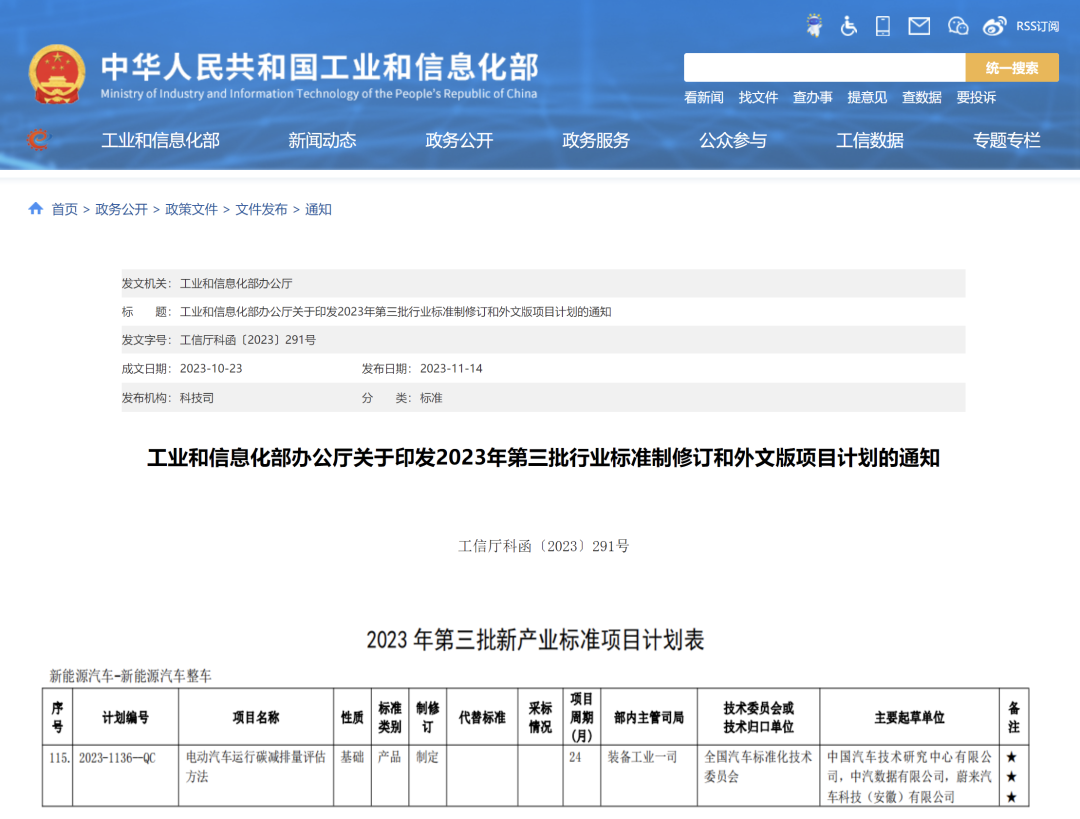Open the mobile version icon

[x=882, y=26]
